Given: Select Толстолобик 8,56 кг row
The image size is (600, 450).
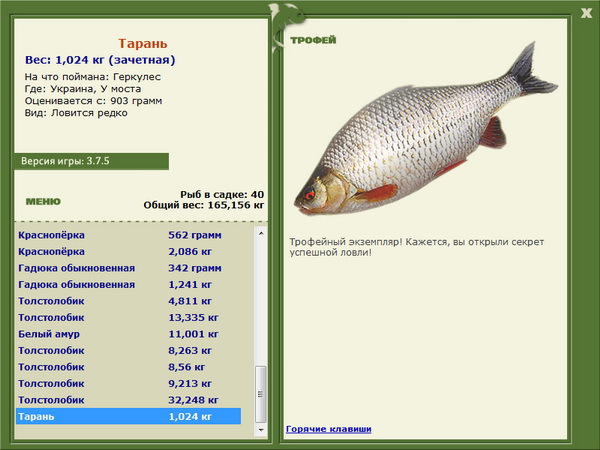Looking at the screenshot, I should [x=129, y=367].
